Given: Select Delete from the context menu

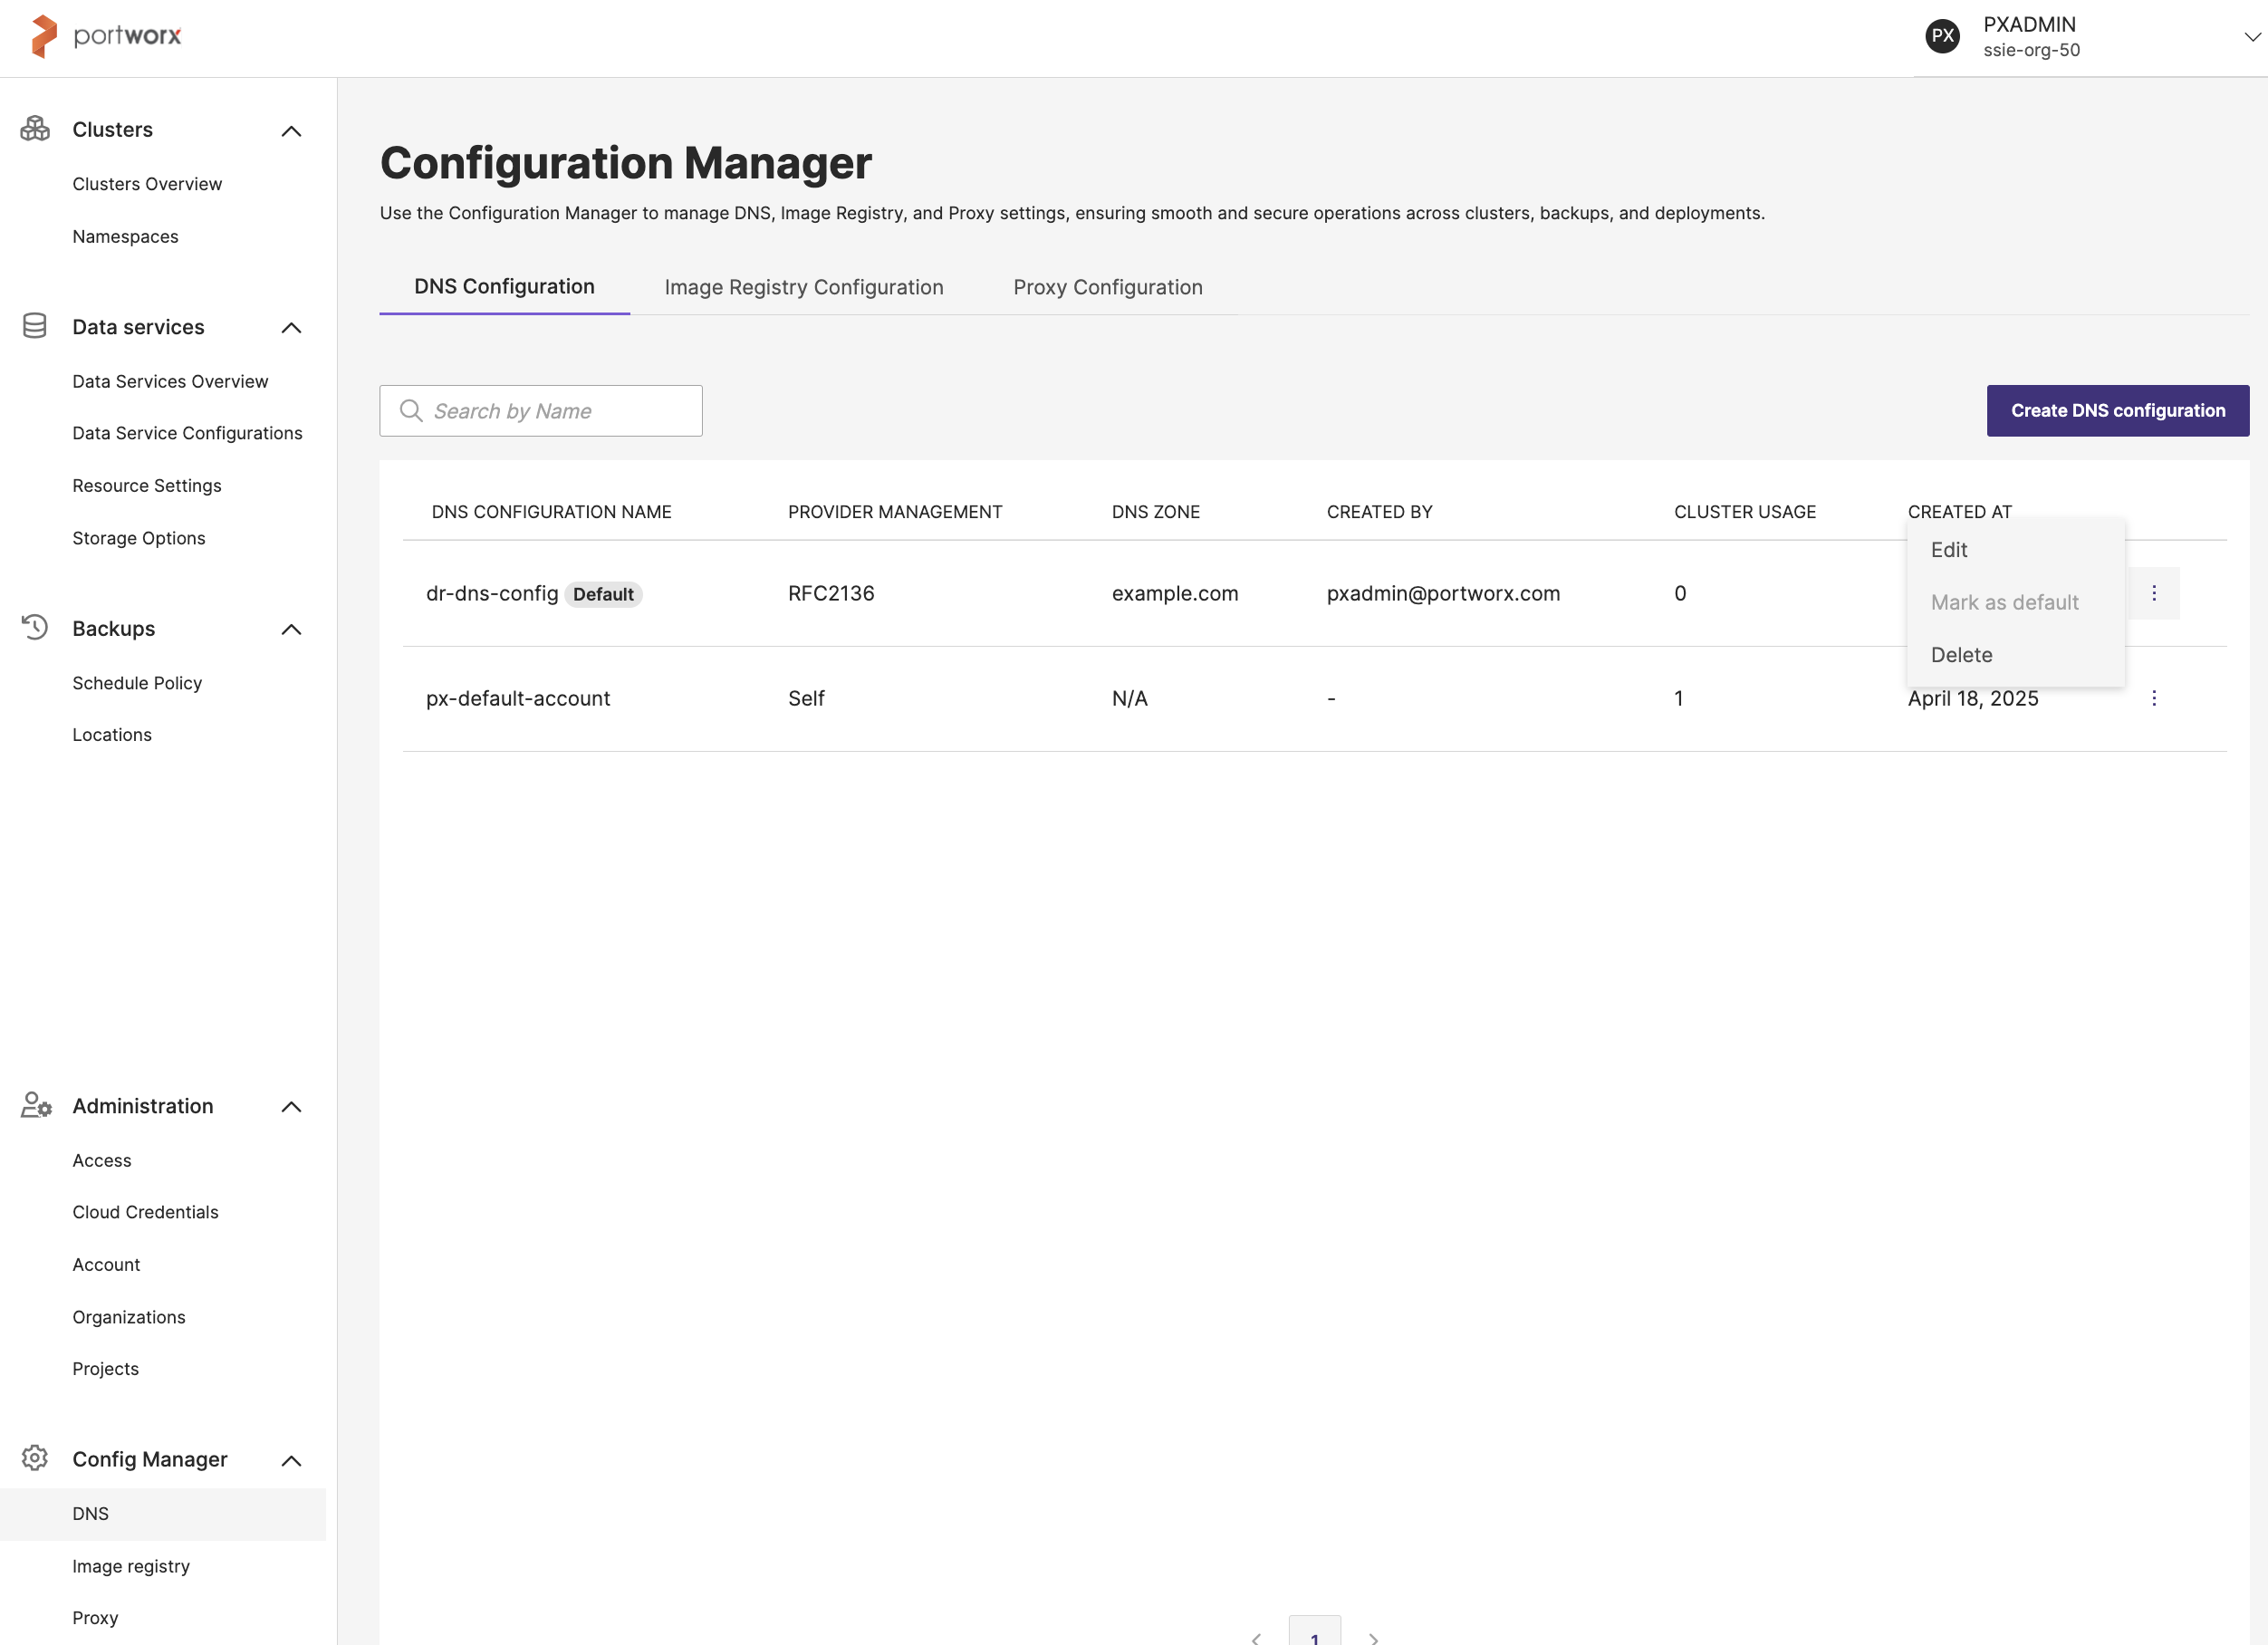Looking at the screenshot, I should [1961, 655].
